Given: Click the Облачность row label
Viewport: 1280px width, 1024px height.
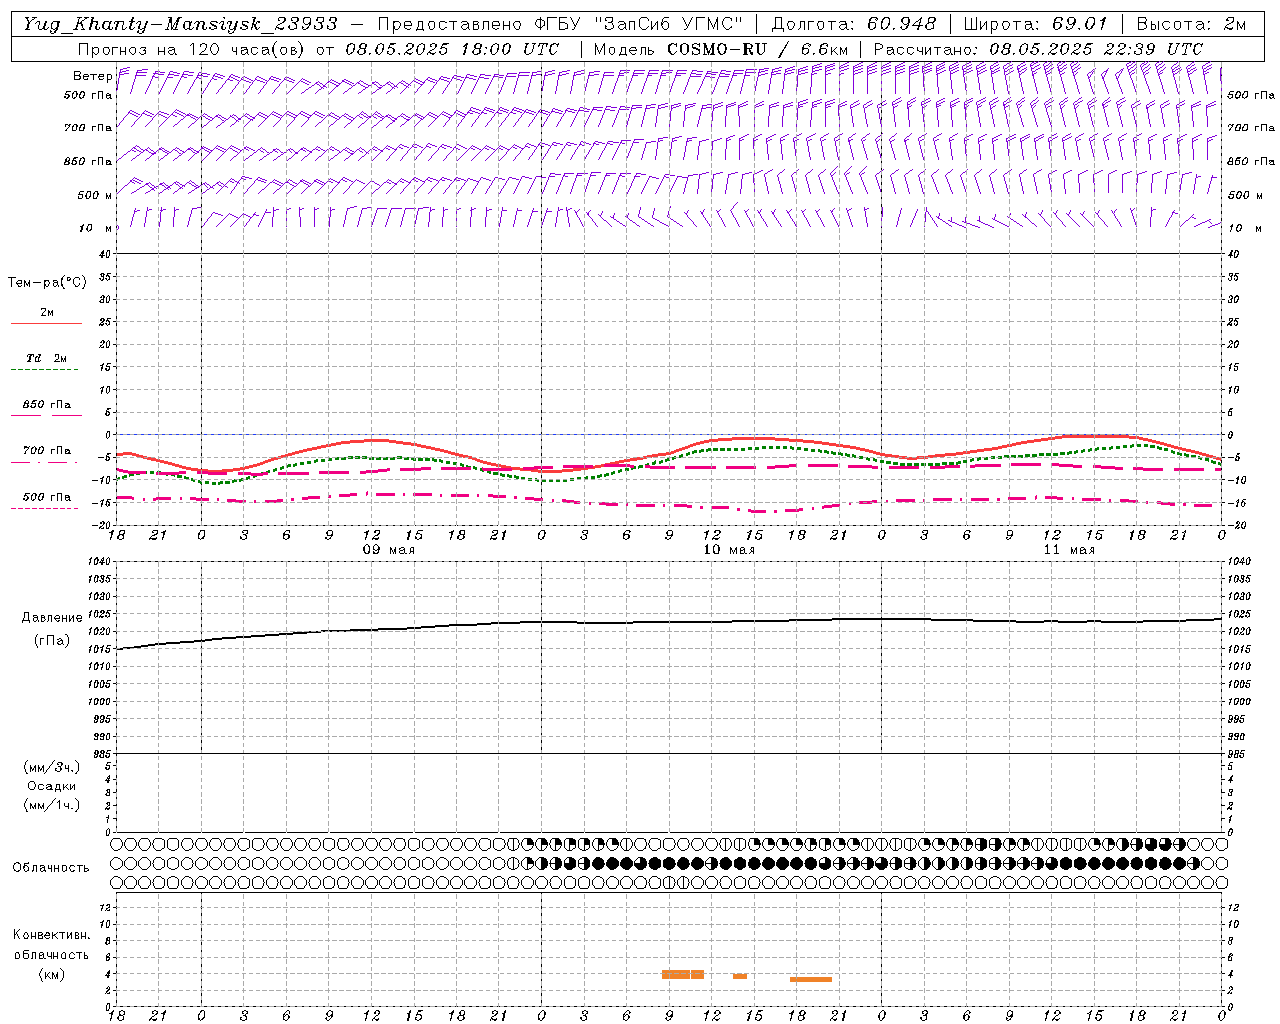Looking at the screenshot, I should coord(51,867).
